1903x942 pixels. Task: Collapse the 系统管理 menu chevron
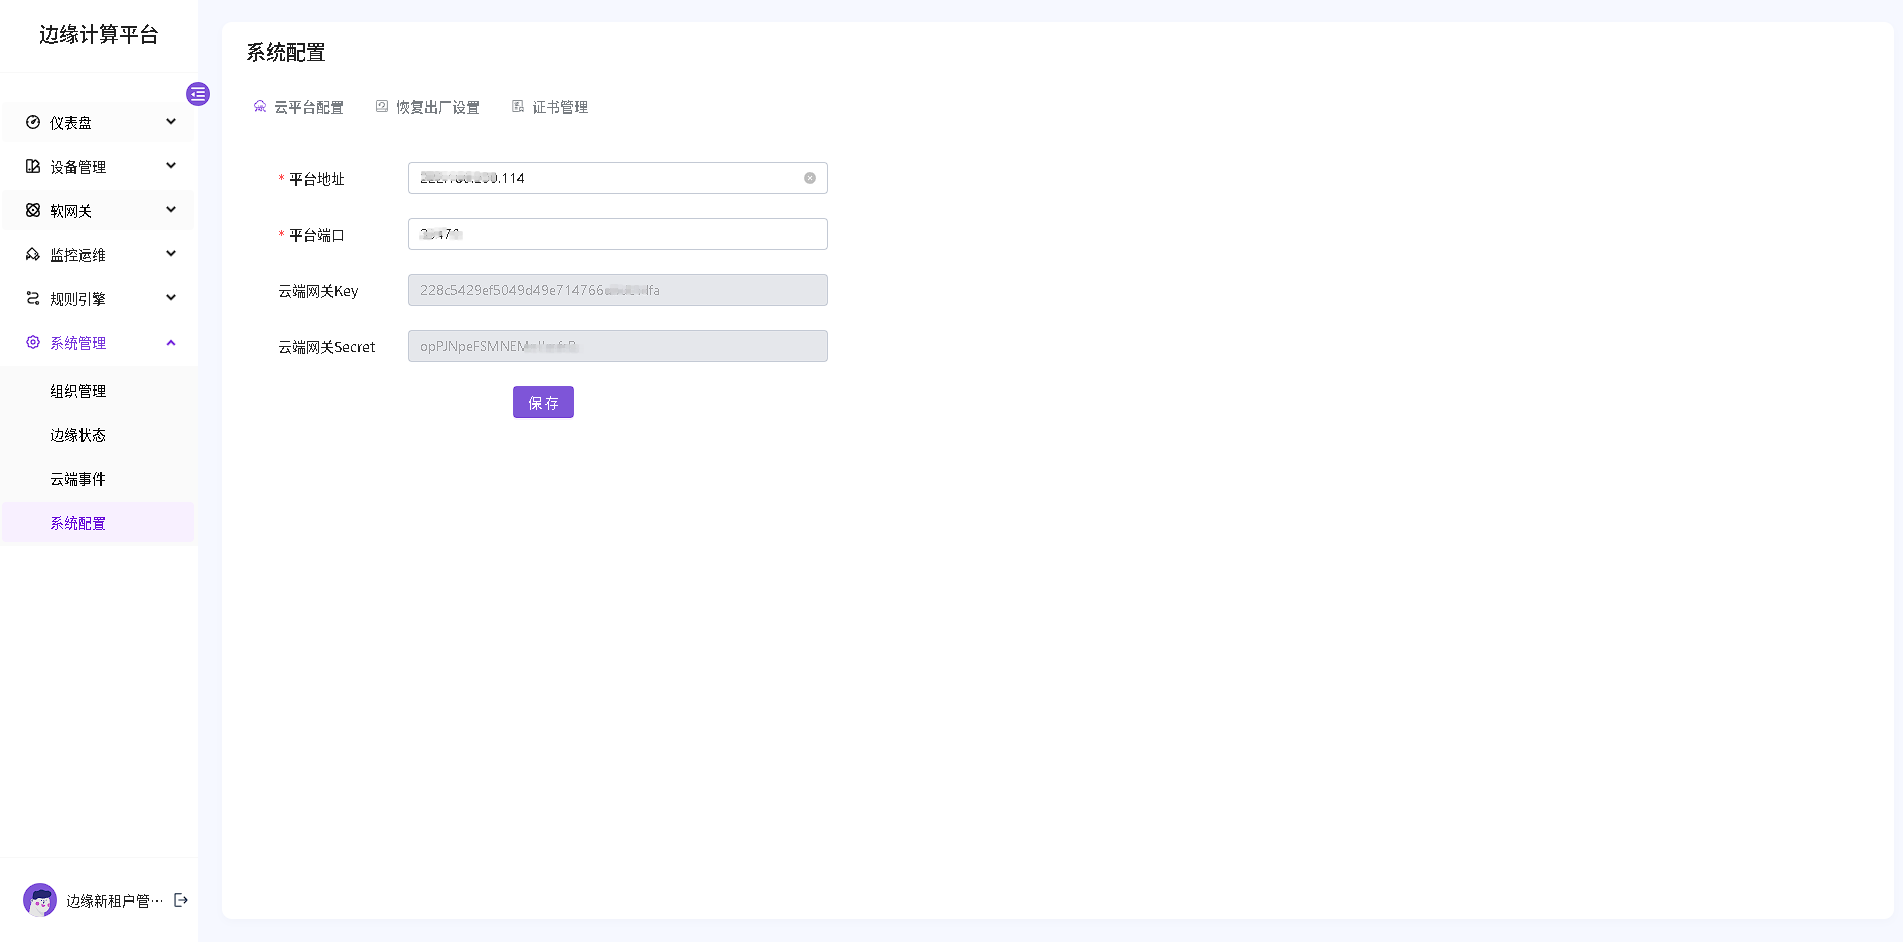171,343
